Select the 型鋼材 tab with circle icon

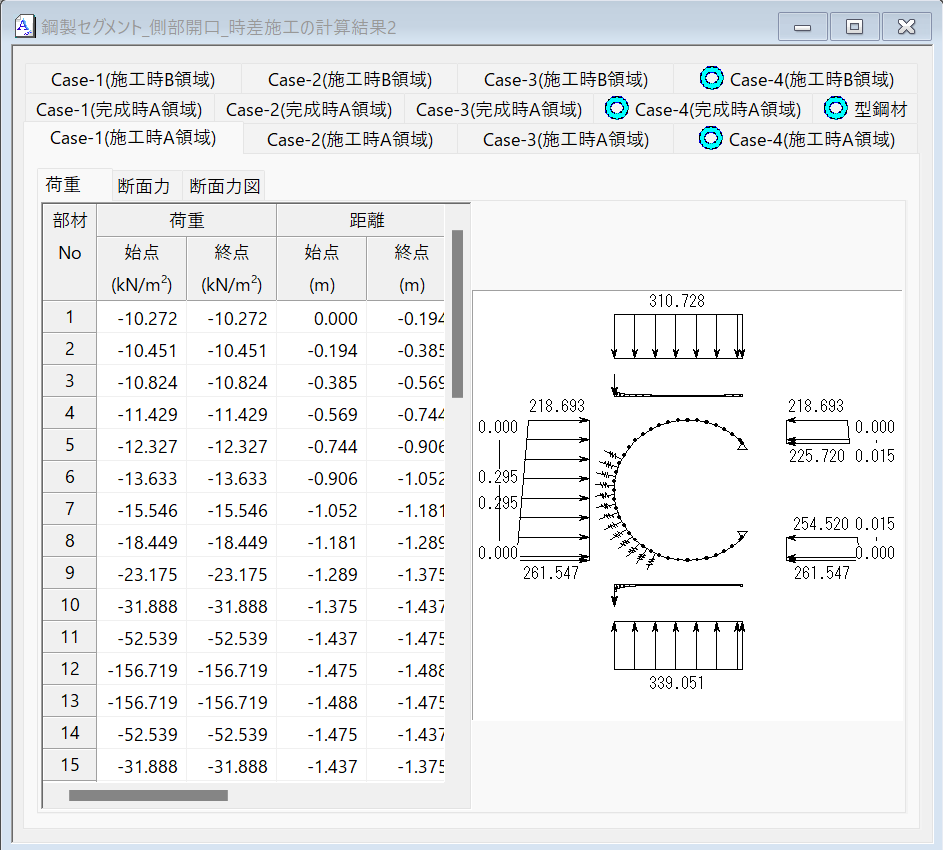coord(866,109)
